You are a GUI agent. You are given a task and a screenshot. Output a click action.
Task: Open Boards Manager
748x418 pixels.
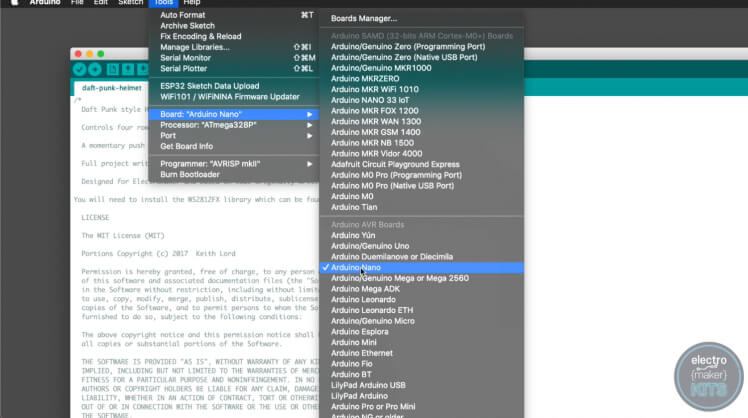pyautogui.click(x=422, y=19)
